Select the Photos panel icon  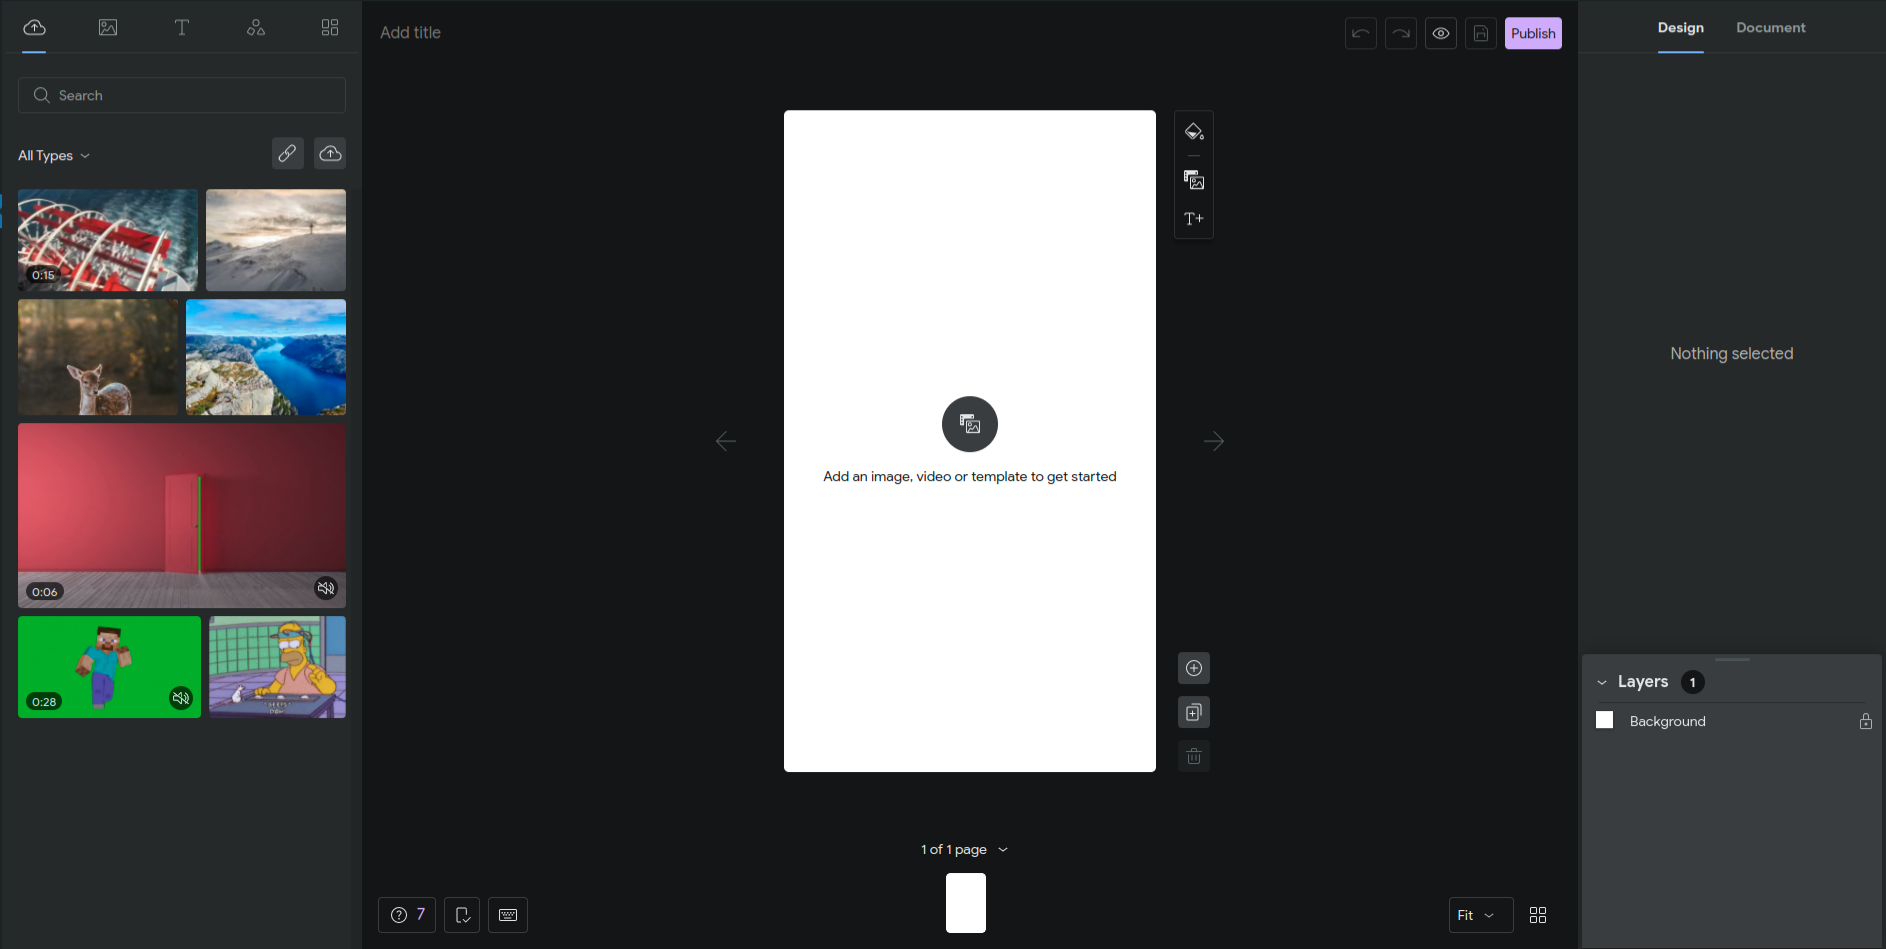coord(107,27)
